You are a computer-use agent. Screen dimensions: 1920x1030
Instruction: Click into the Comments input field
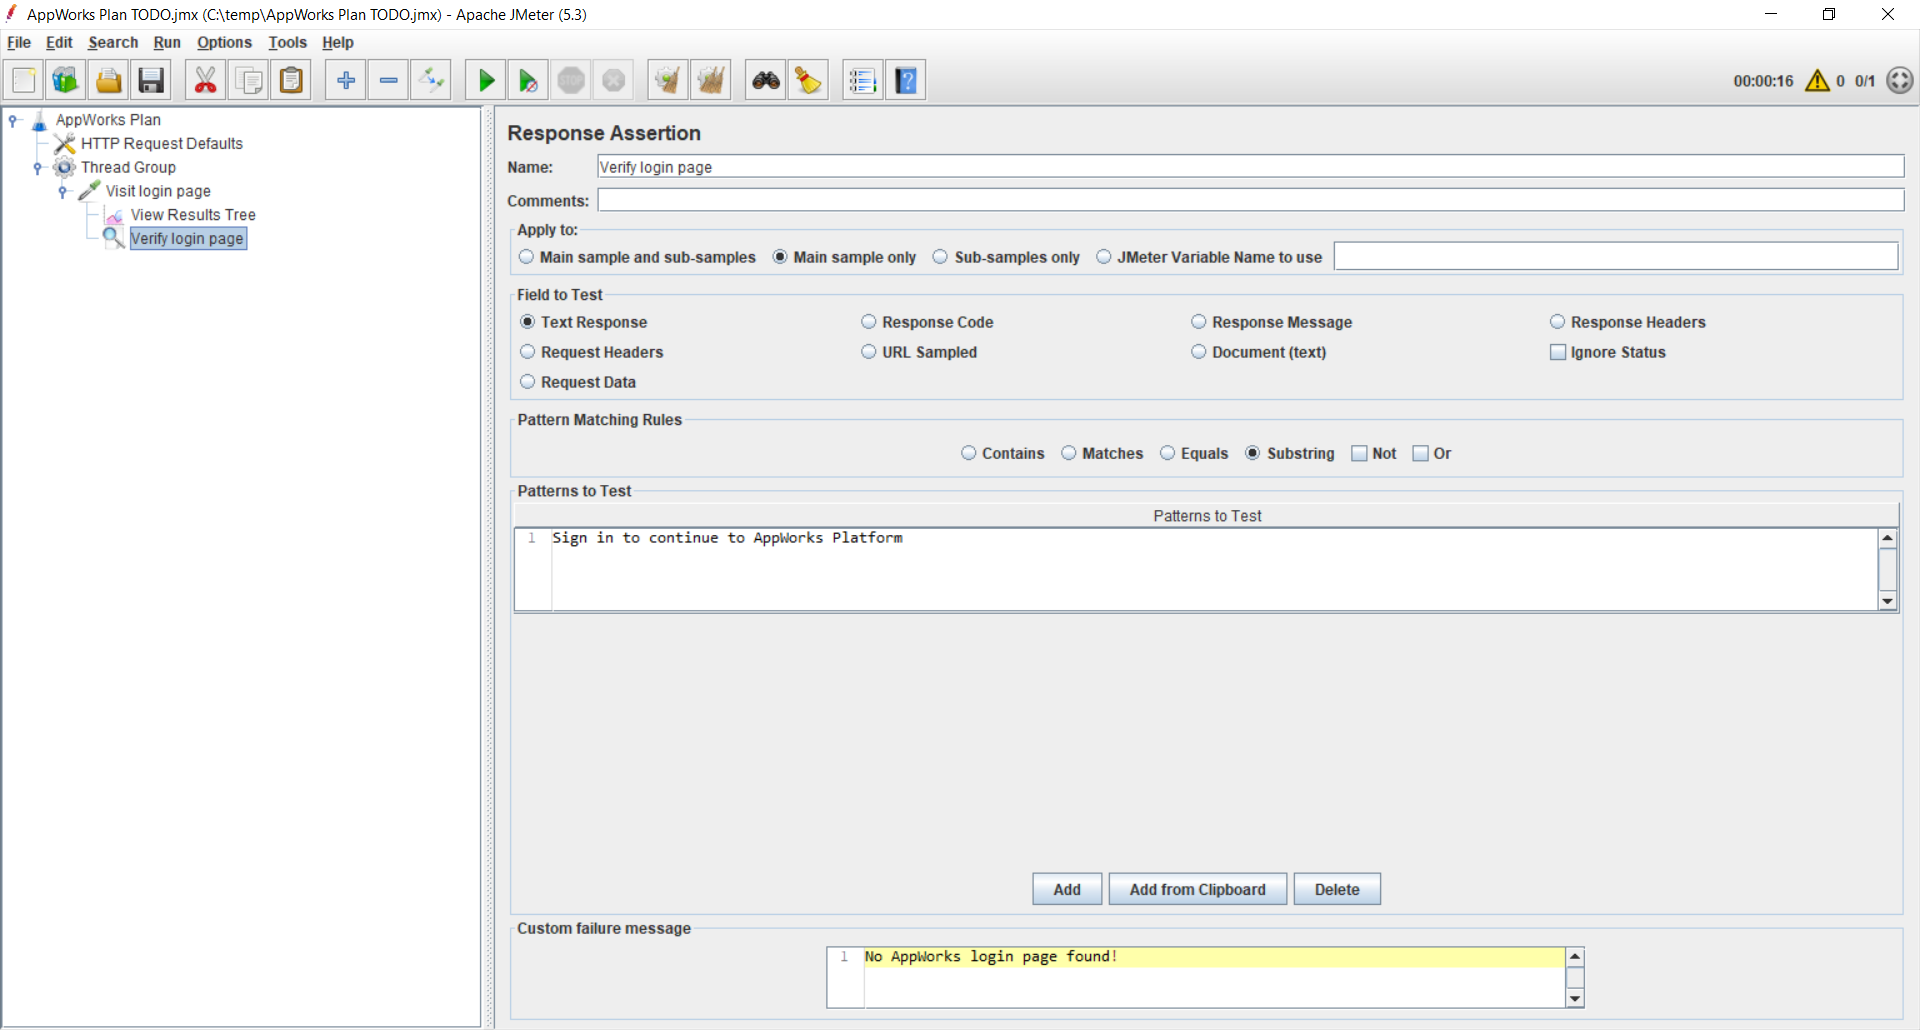pyautogui.click(x=1250, y=201)
